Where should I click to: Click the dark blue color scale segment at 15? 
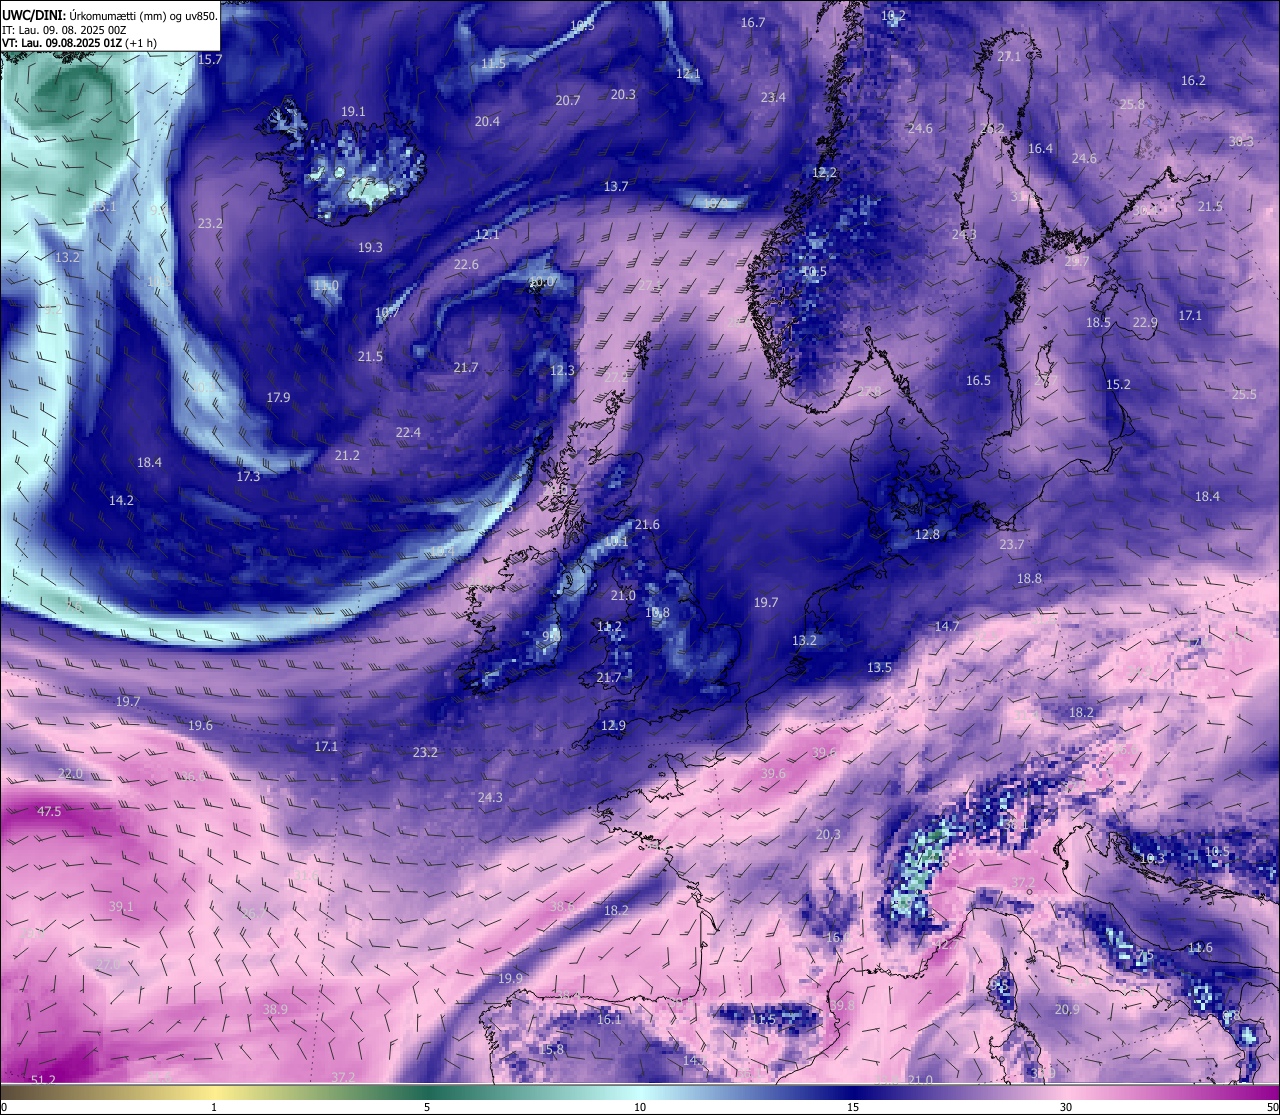(853, 1092)
